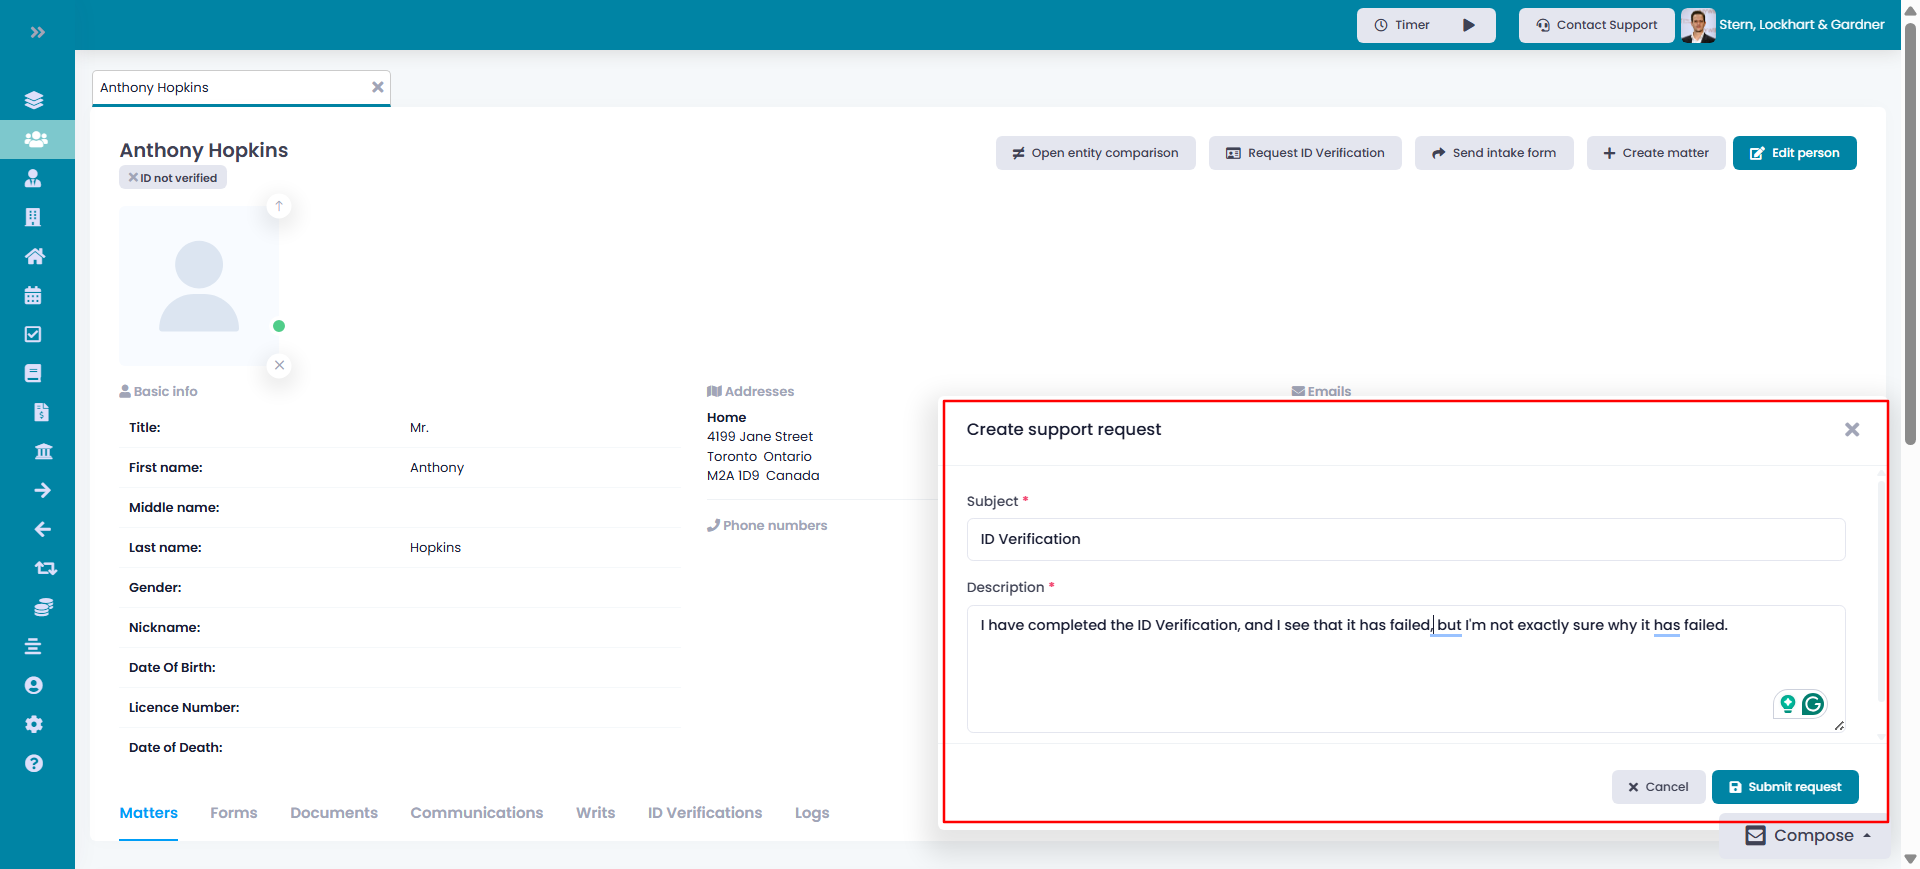Open the Grammarly icon in description box
This screenshot has height=869, width=1920.
tap(1813, 704)
